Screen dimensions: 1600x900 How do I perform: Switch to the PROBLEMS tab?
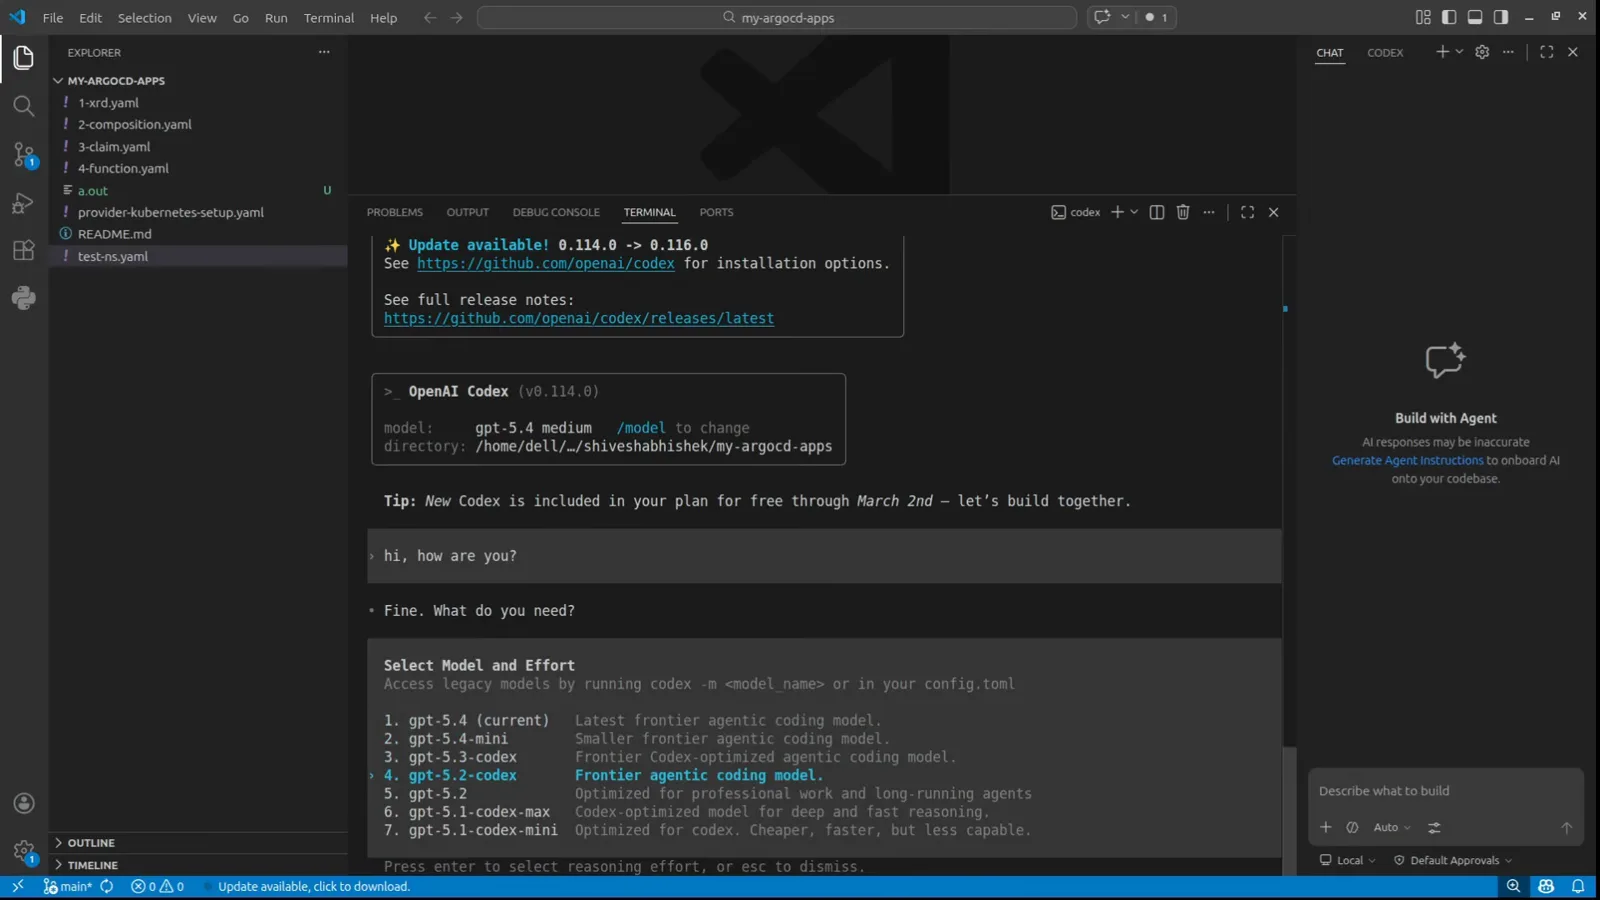395,212
